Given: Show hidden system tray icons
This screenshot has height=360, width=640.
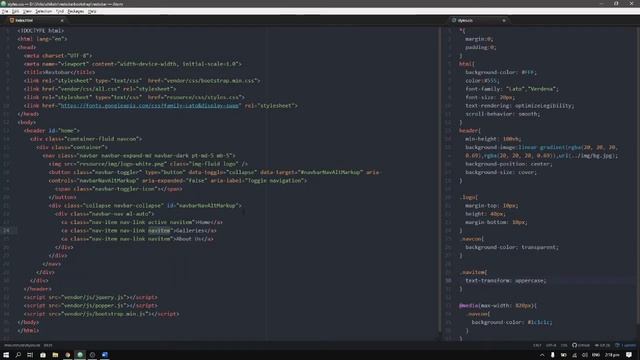Looking at the screenshot, I should click(542, 355).
